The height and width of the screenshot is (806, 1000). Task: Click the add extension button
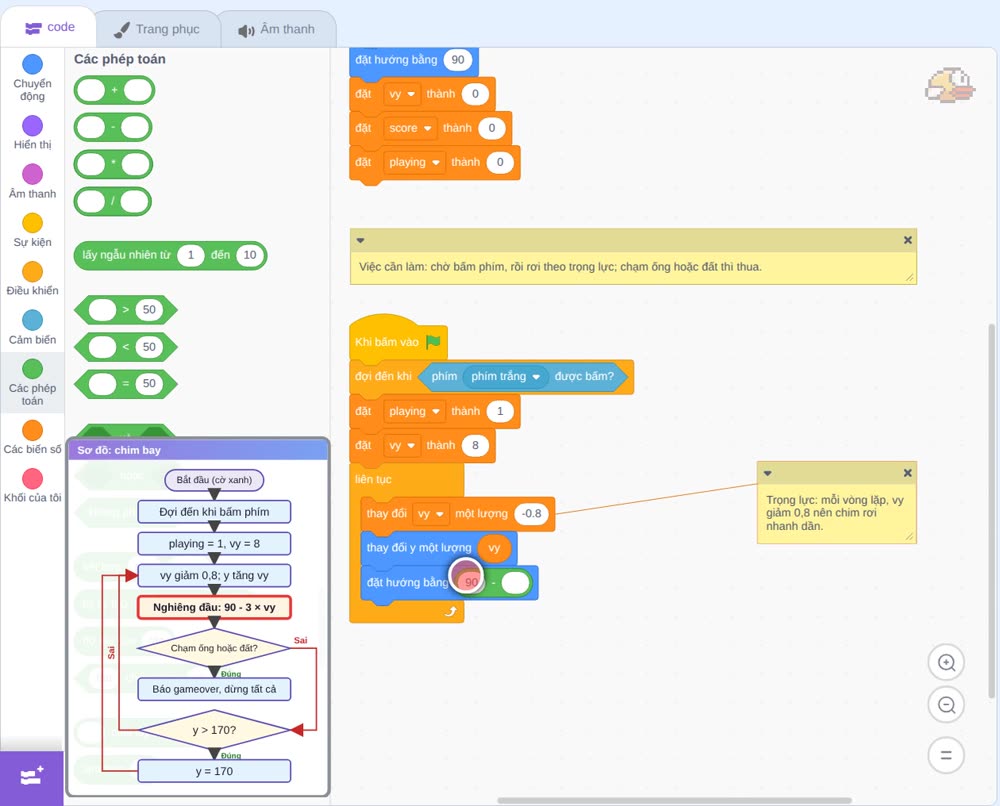tap(32, 777)
